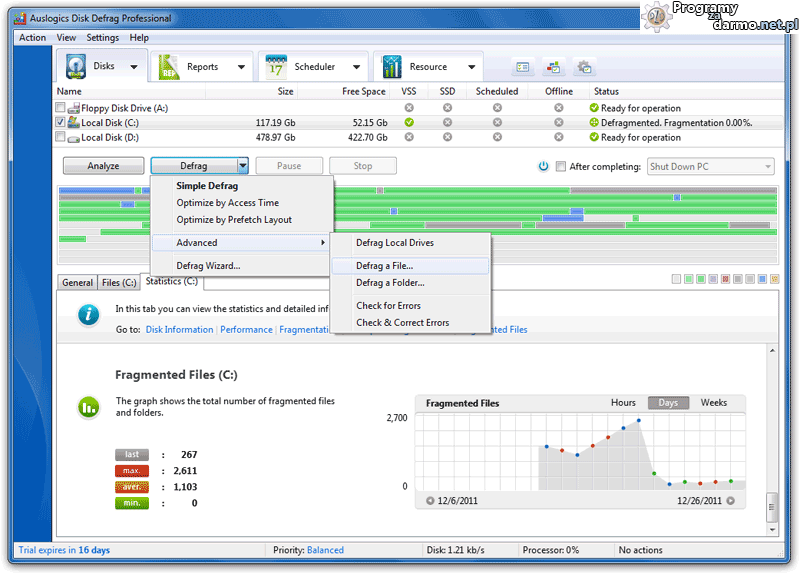Check the Floppy Disk Drive (A:) checkbox

pos(61,108)
